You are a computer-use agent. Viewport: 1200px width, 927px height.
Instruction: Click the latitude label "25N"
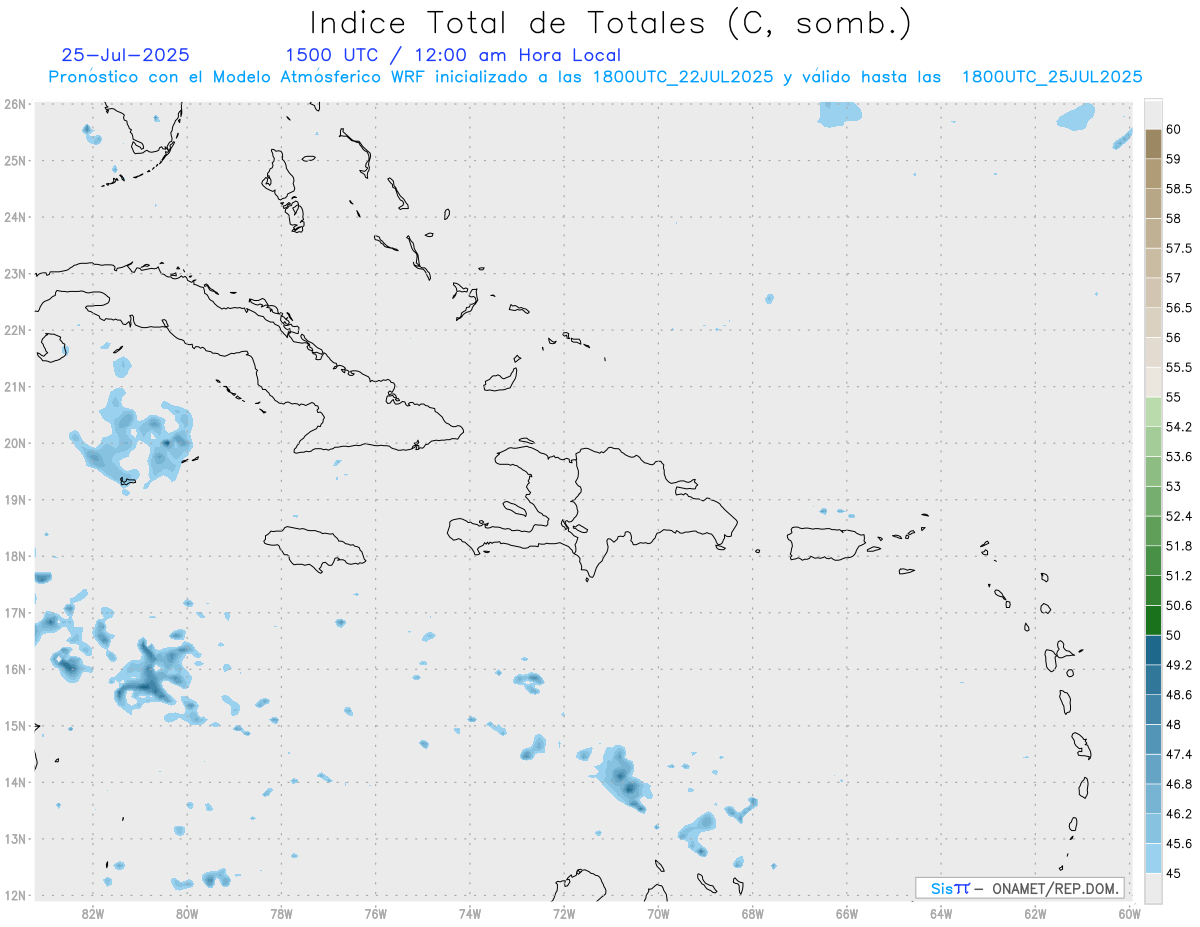click(x=14, y=161)
